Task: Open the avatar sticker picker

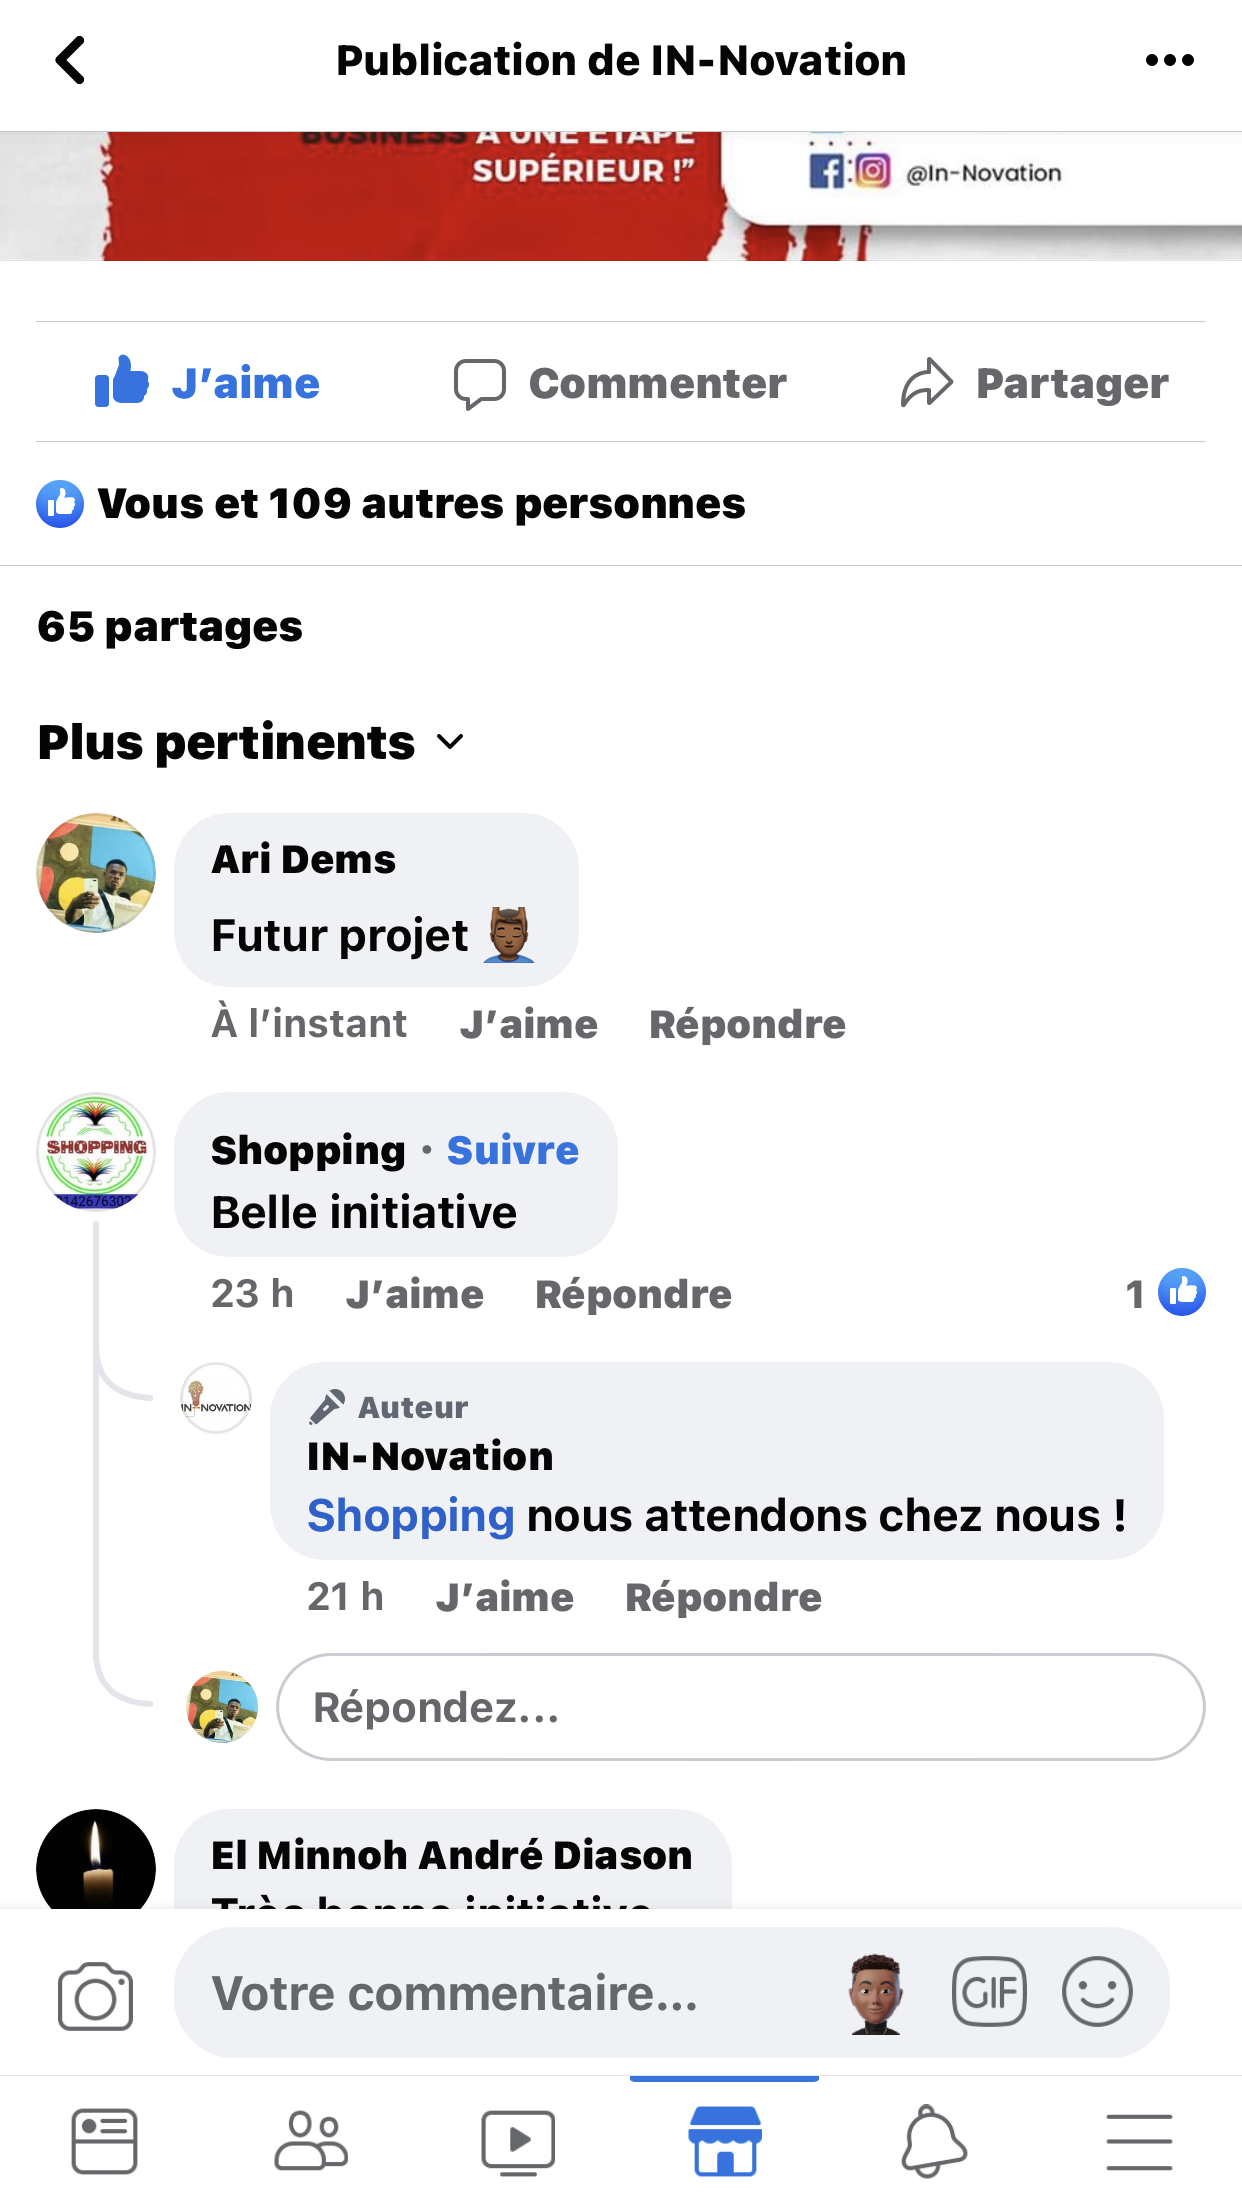Action: (x=876, y=1994)
